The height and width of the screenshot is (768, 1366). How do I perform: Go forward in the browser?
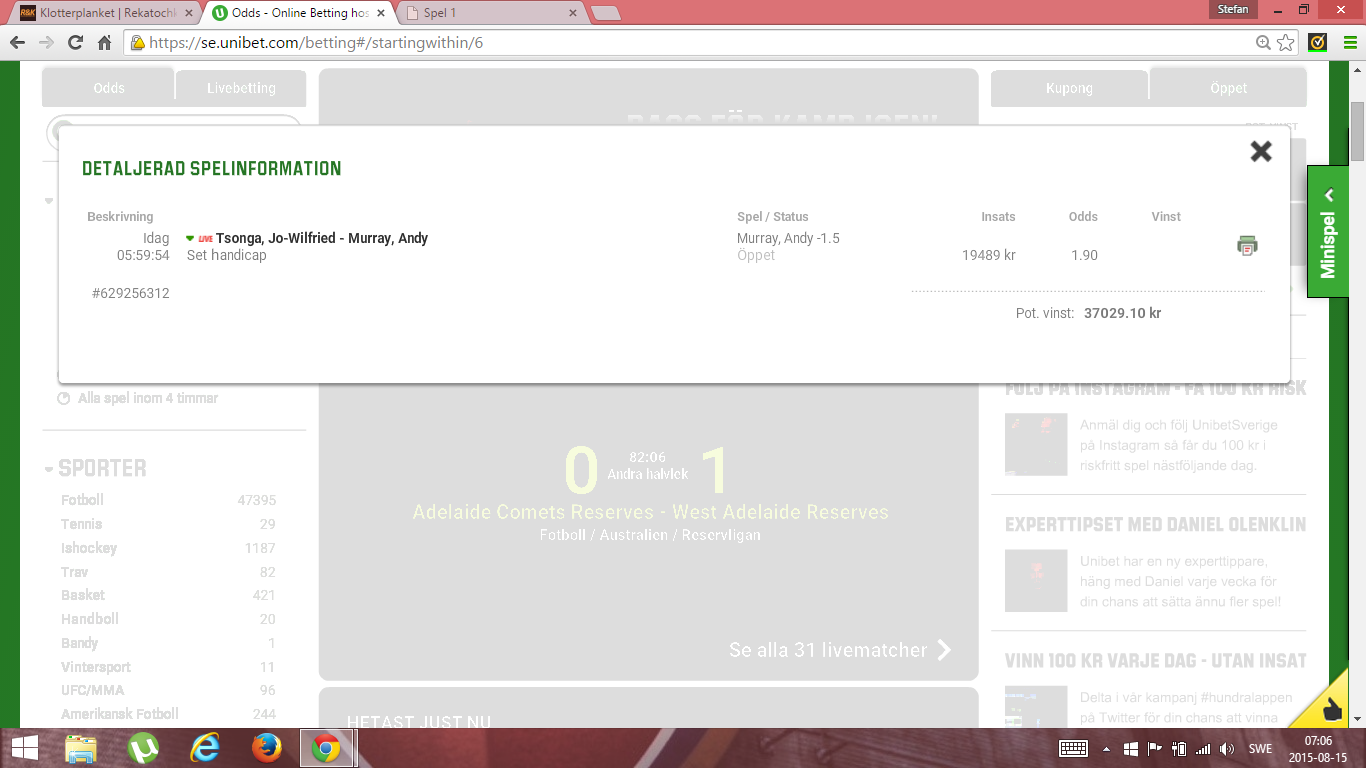click(x=46, y=43)
